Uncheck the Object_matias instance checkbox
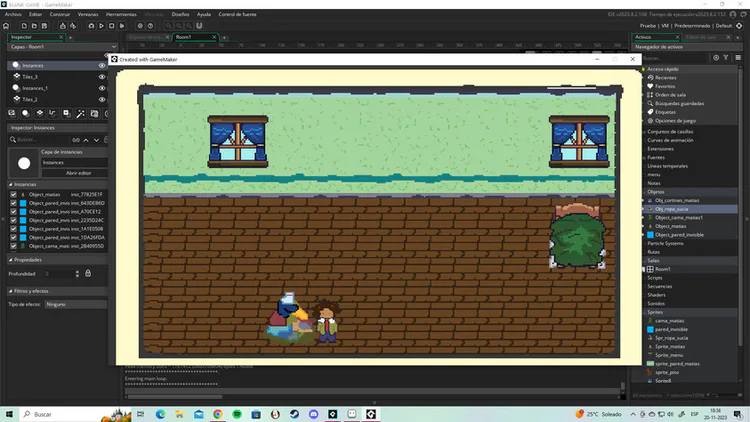This screenshot has height=422, width=750. pyautogui.click(x=13, y=195)
